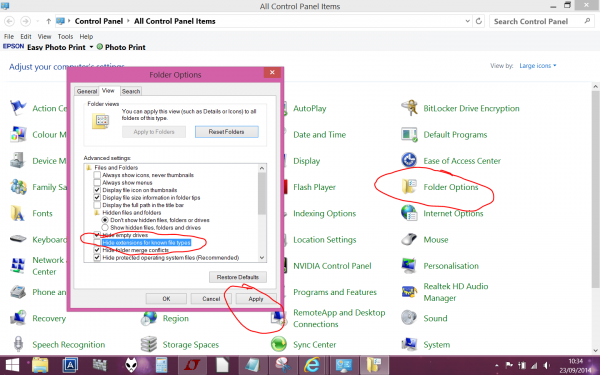This screenshot has height=375, width=600.
Task: Click OK in Folder Options
Action: click(166, 298)
